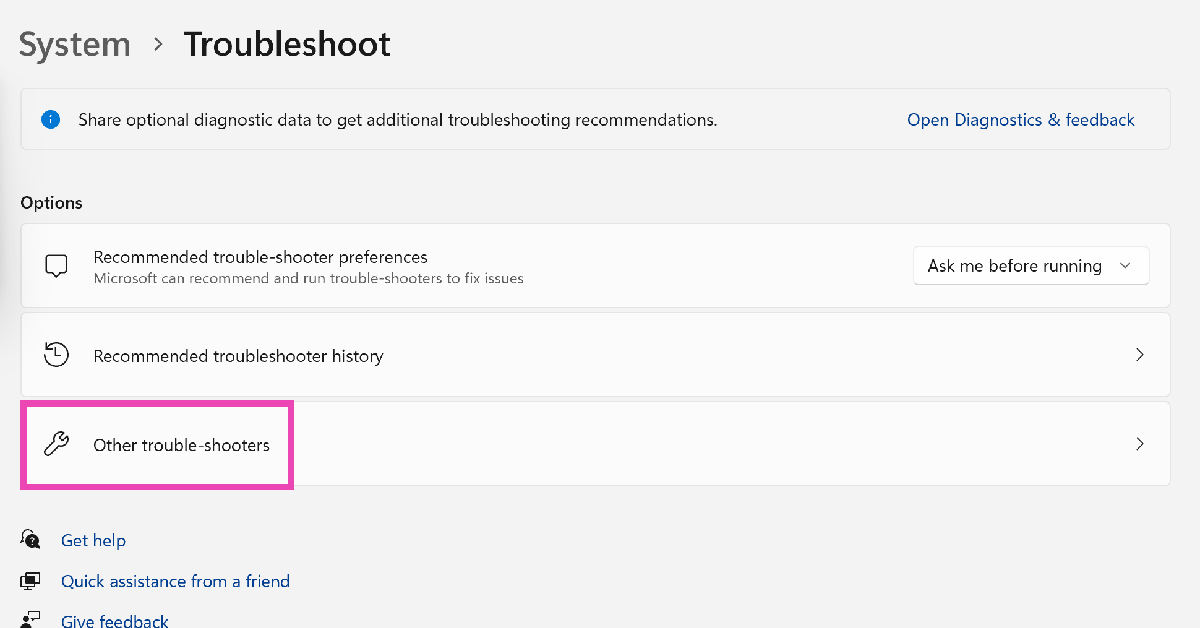Click the wrench icon for Other trouble-shooters
1200x628 pixels.
coord(57,444)
